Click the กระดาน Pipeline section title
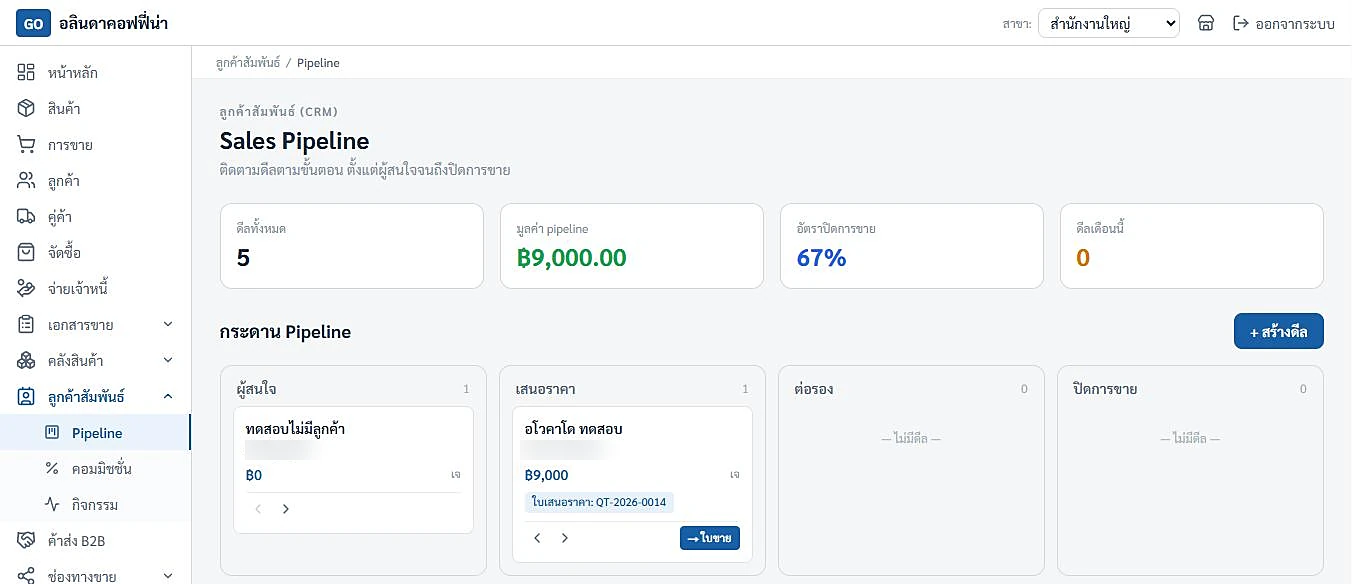Screen dimensions: 1352x584 pos(285,331)
